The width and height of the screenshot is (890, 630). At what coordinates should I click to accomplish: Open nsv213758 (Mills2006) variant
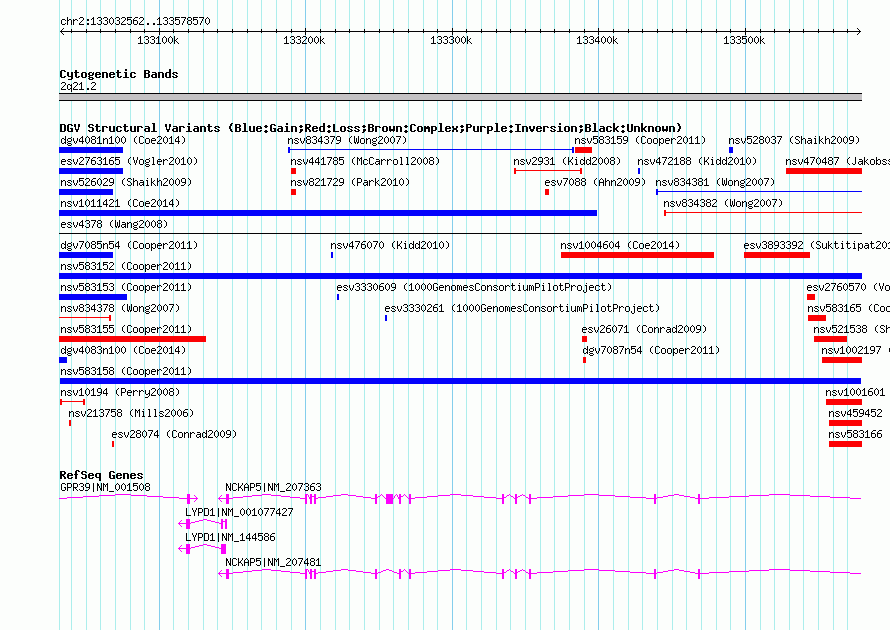(x=131, y=413)
